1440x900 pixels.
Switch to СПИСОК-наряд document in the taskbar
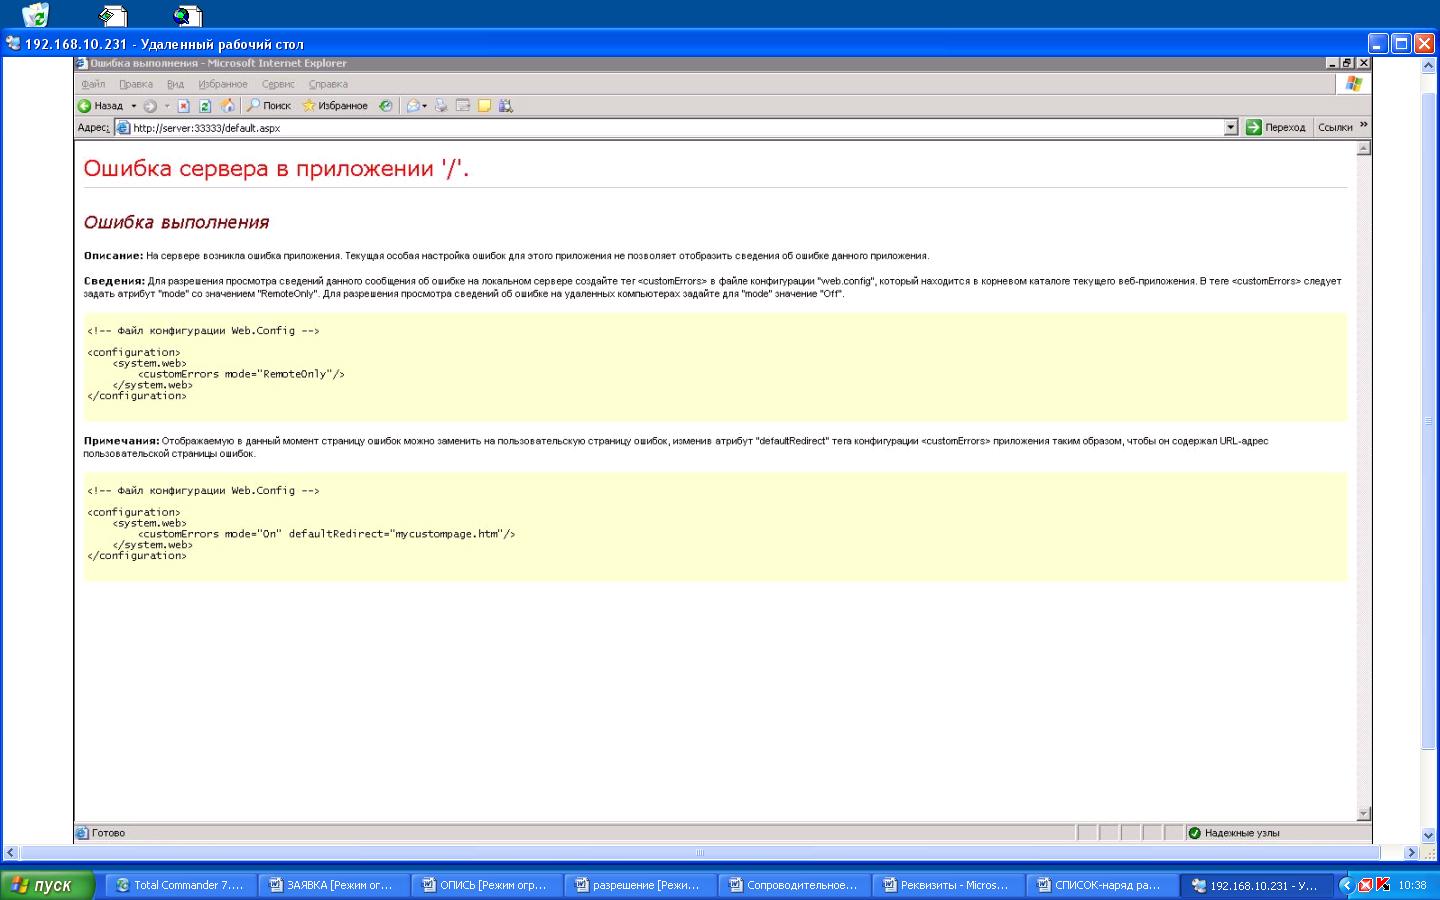(1101, 885)
